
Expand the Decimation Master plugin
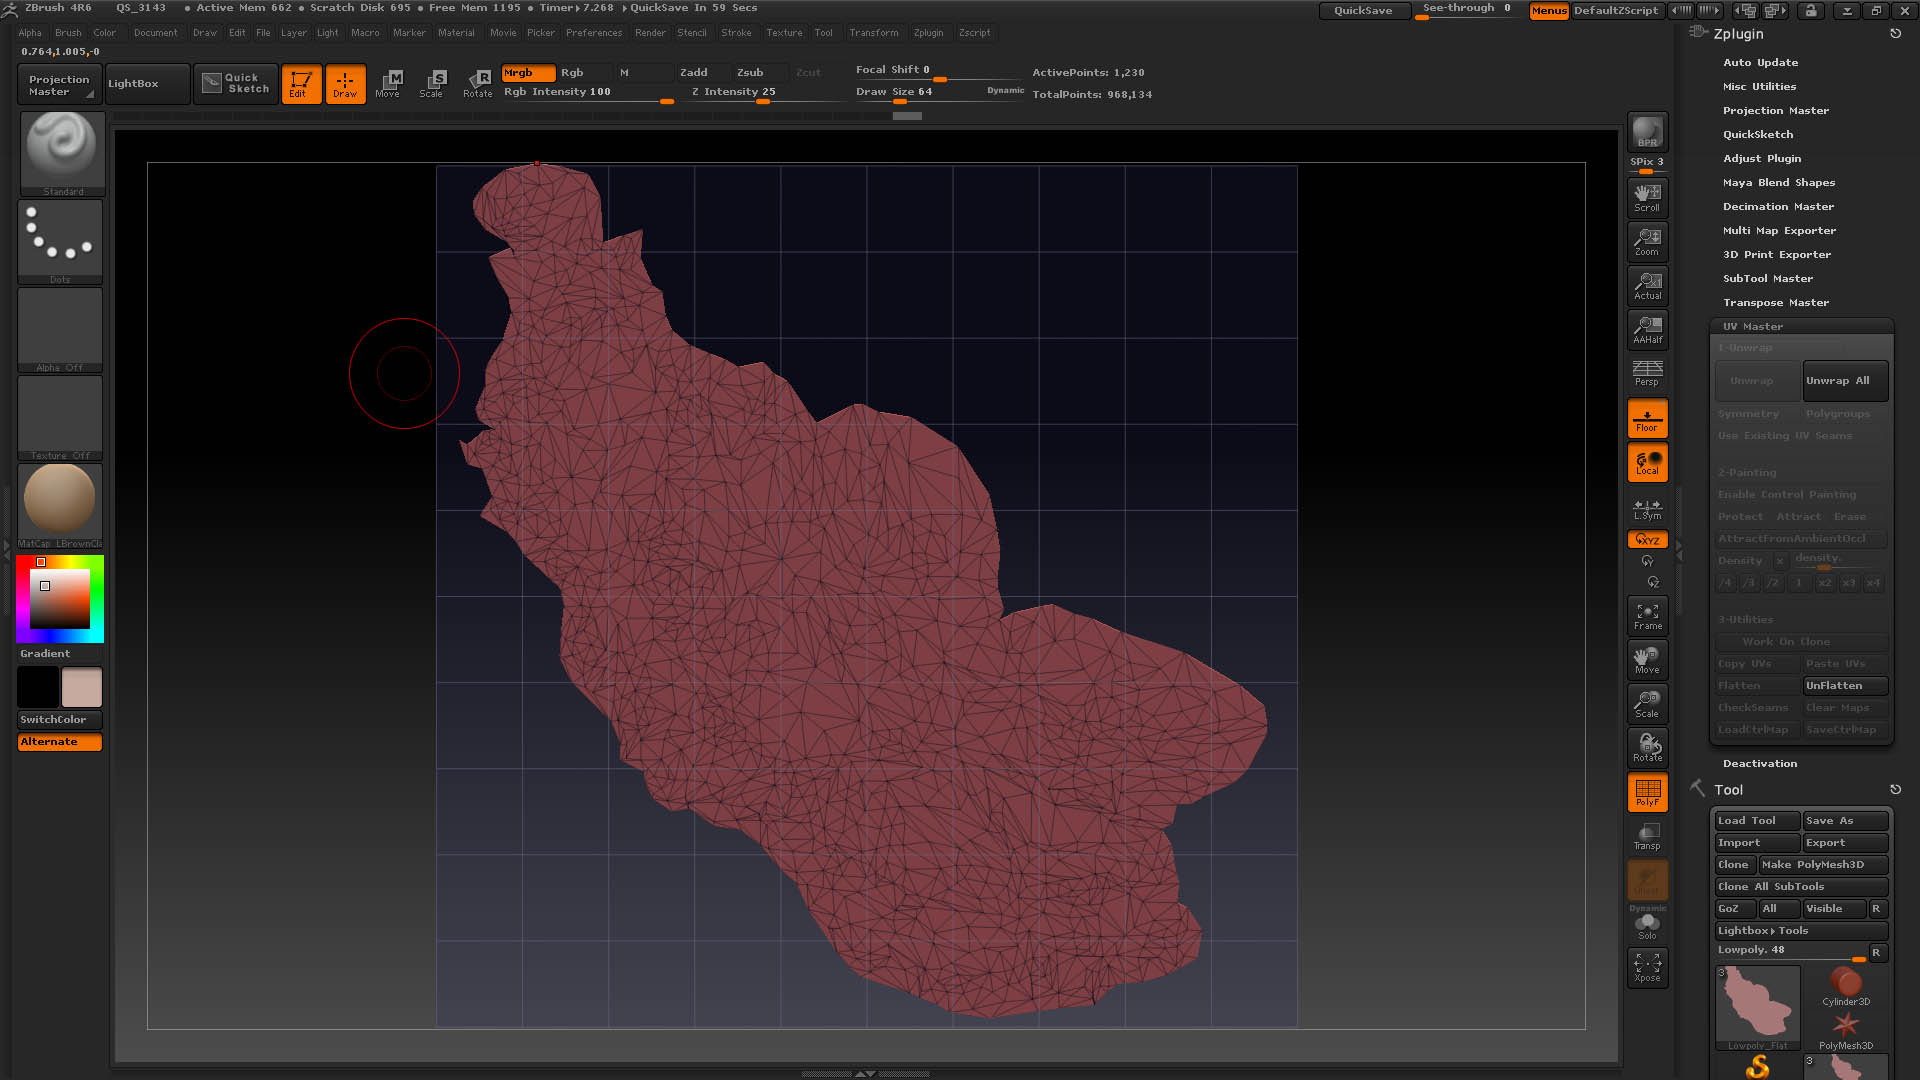(1778, 207)
